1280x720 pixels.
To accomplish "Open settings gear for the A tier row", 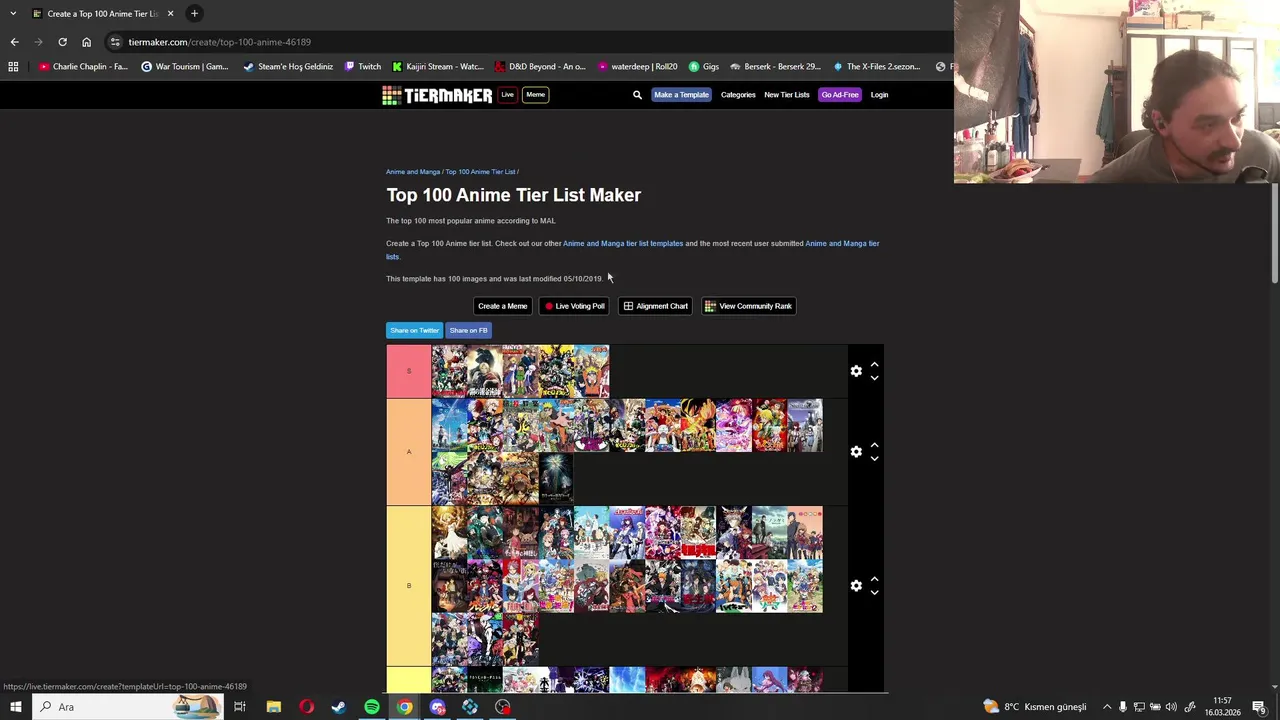I will click(856, 452).
